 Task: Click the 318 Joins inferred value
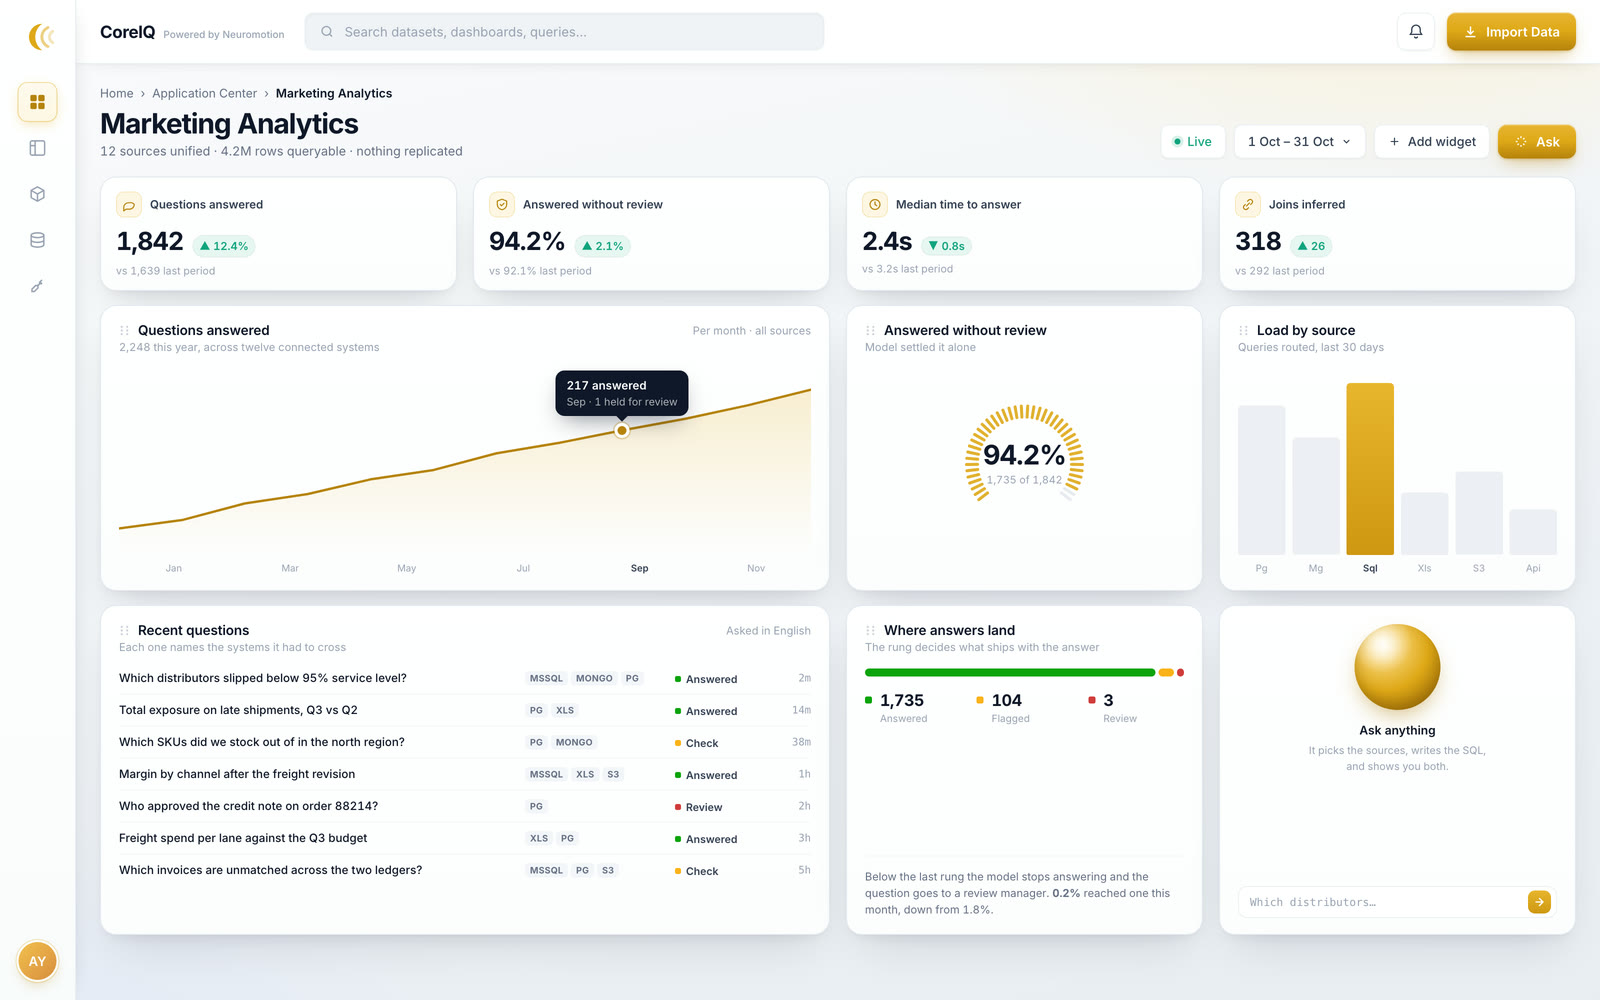coord(1258,241)
